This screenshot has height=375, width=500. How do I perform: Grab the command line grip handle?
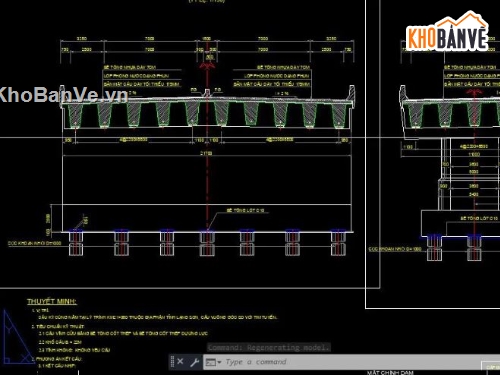[x=172, y=362]
